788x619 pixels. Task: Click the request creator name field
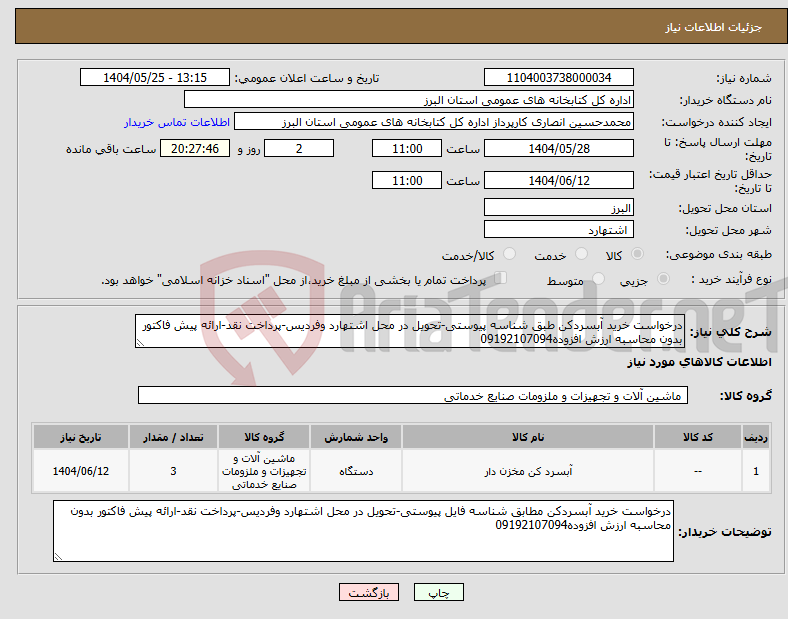(434, 122)
